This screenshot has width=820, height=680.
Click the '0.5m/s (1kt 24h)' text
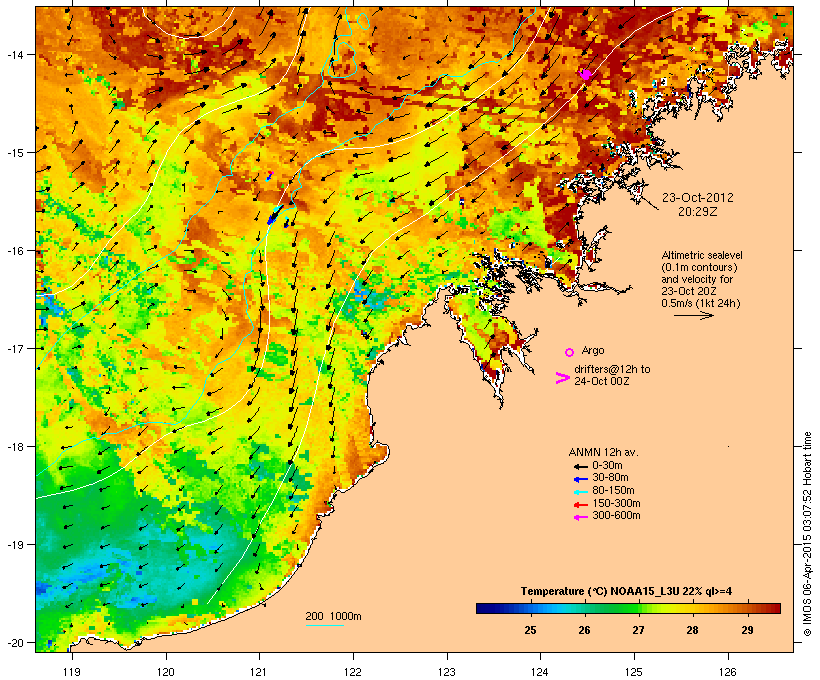tap(701, 303)
